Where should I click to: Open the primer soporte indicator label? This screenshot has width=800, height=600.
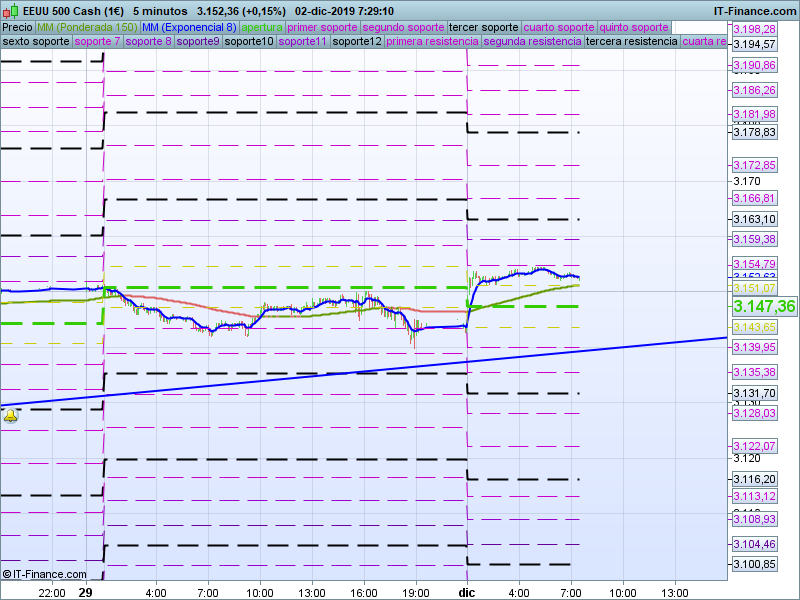point(322,27)
